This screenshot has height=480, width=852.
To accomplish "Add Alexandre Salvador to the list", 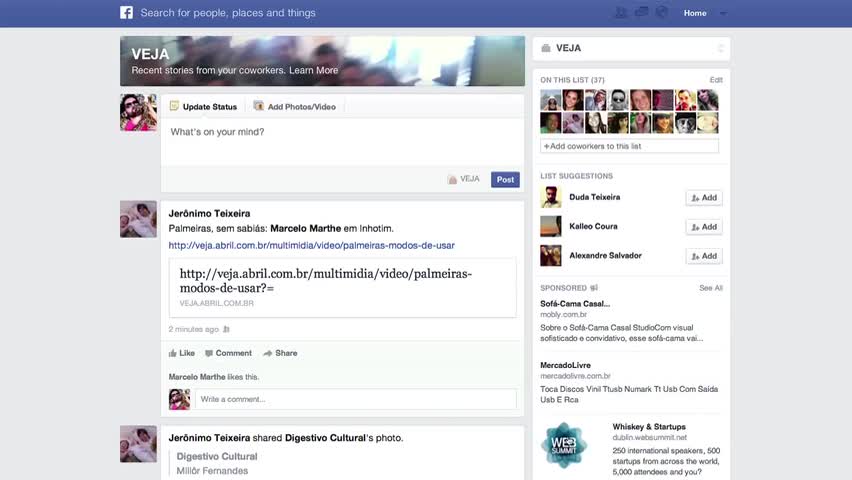I will (704, 256).
